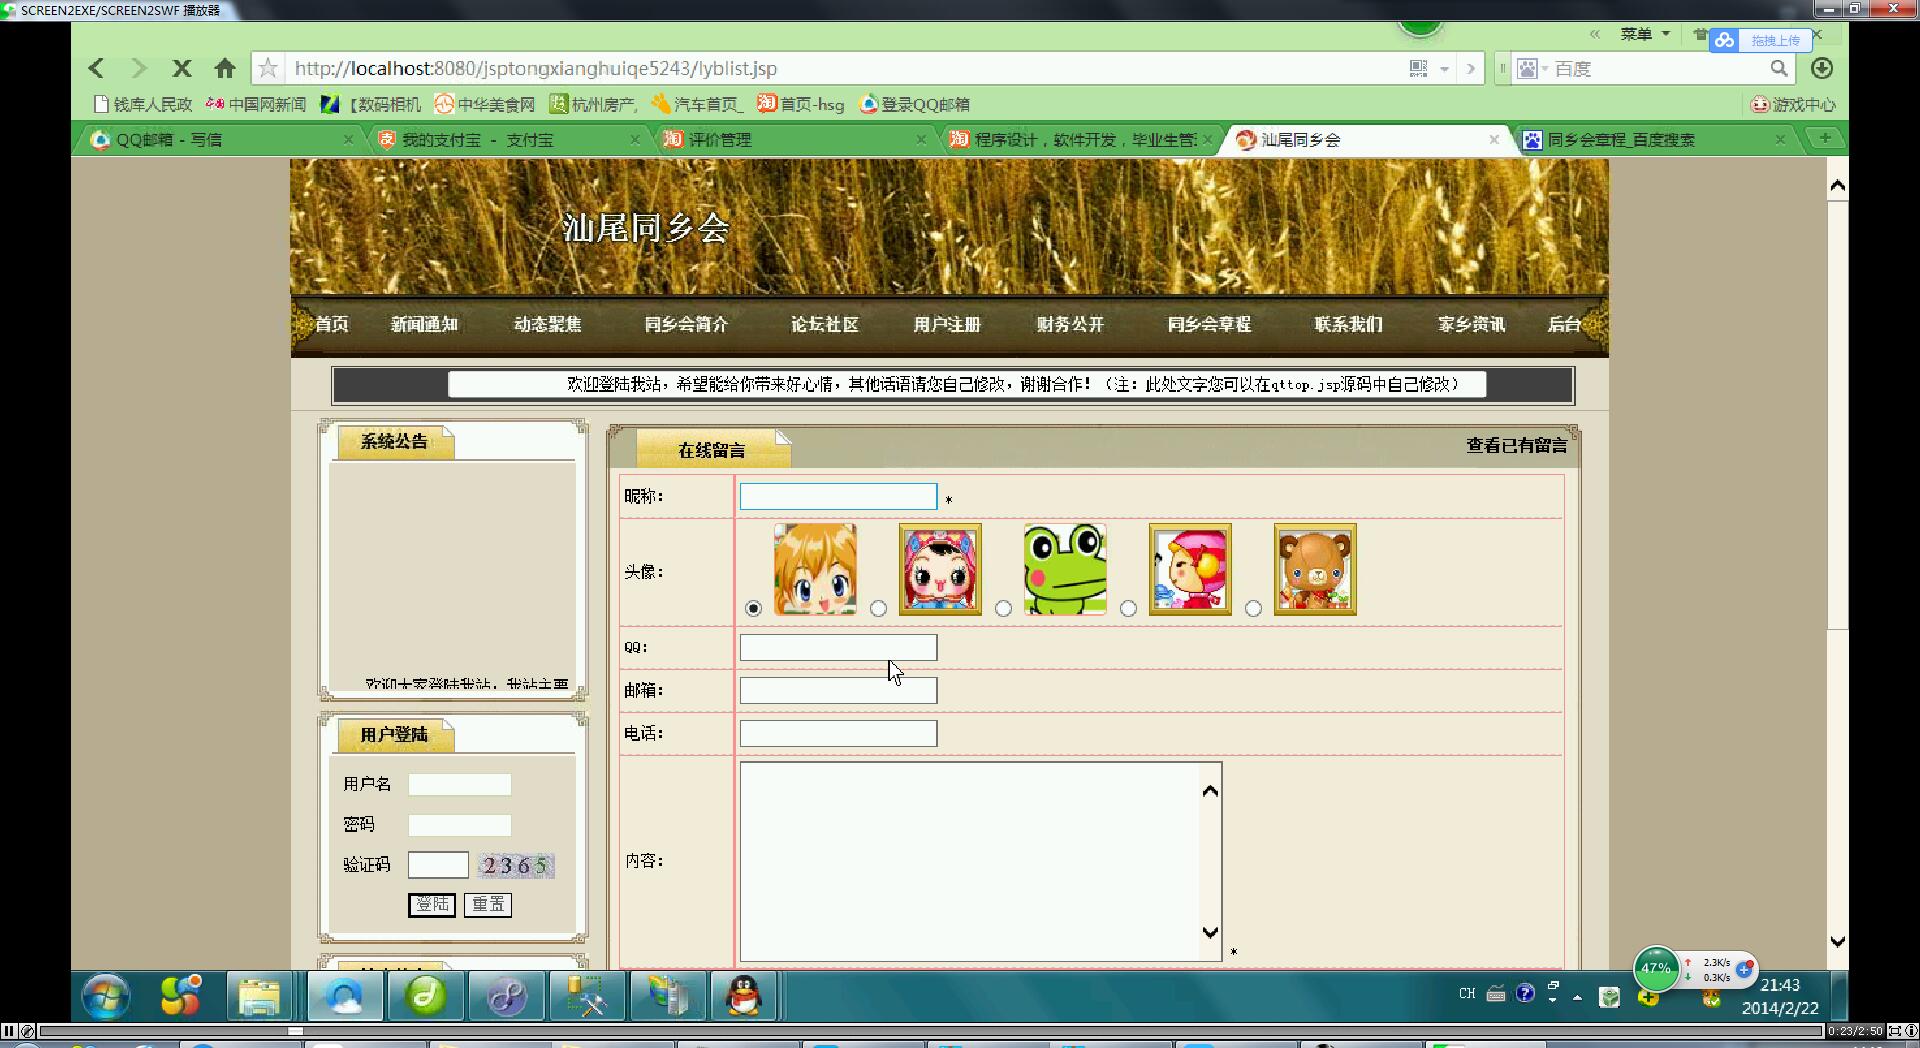The height and width of the screenshot is (1048, 1920).
Task: Close the 汕尾同乡会 tab
Action: 1494,139
